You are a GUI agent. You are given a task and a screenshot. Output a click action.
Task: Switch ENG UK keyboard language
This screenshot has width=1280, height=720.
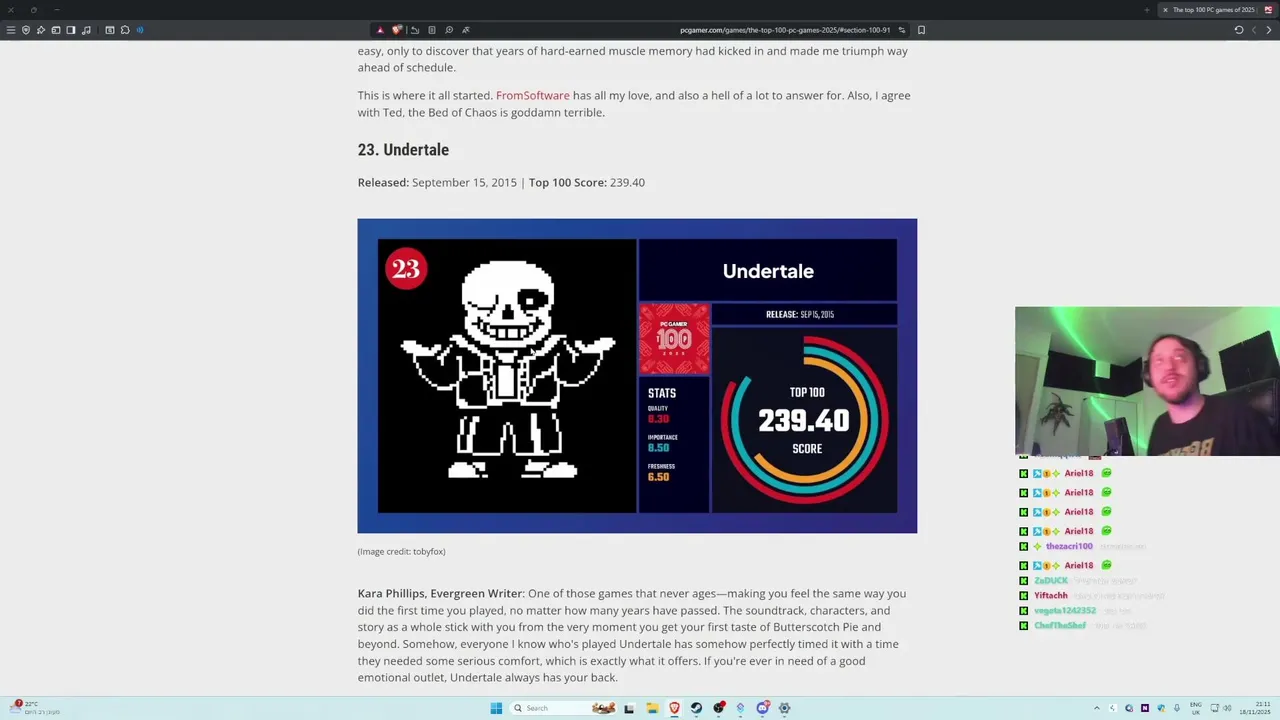tap(1196, 708)
